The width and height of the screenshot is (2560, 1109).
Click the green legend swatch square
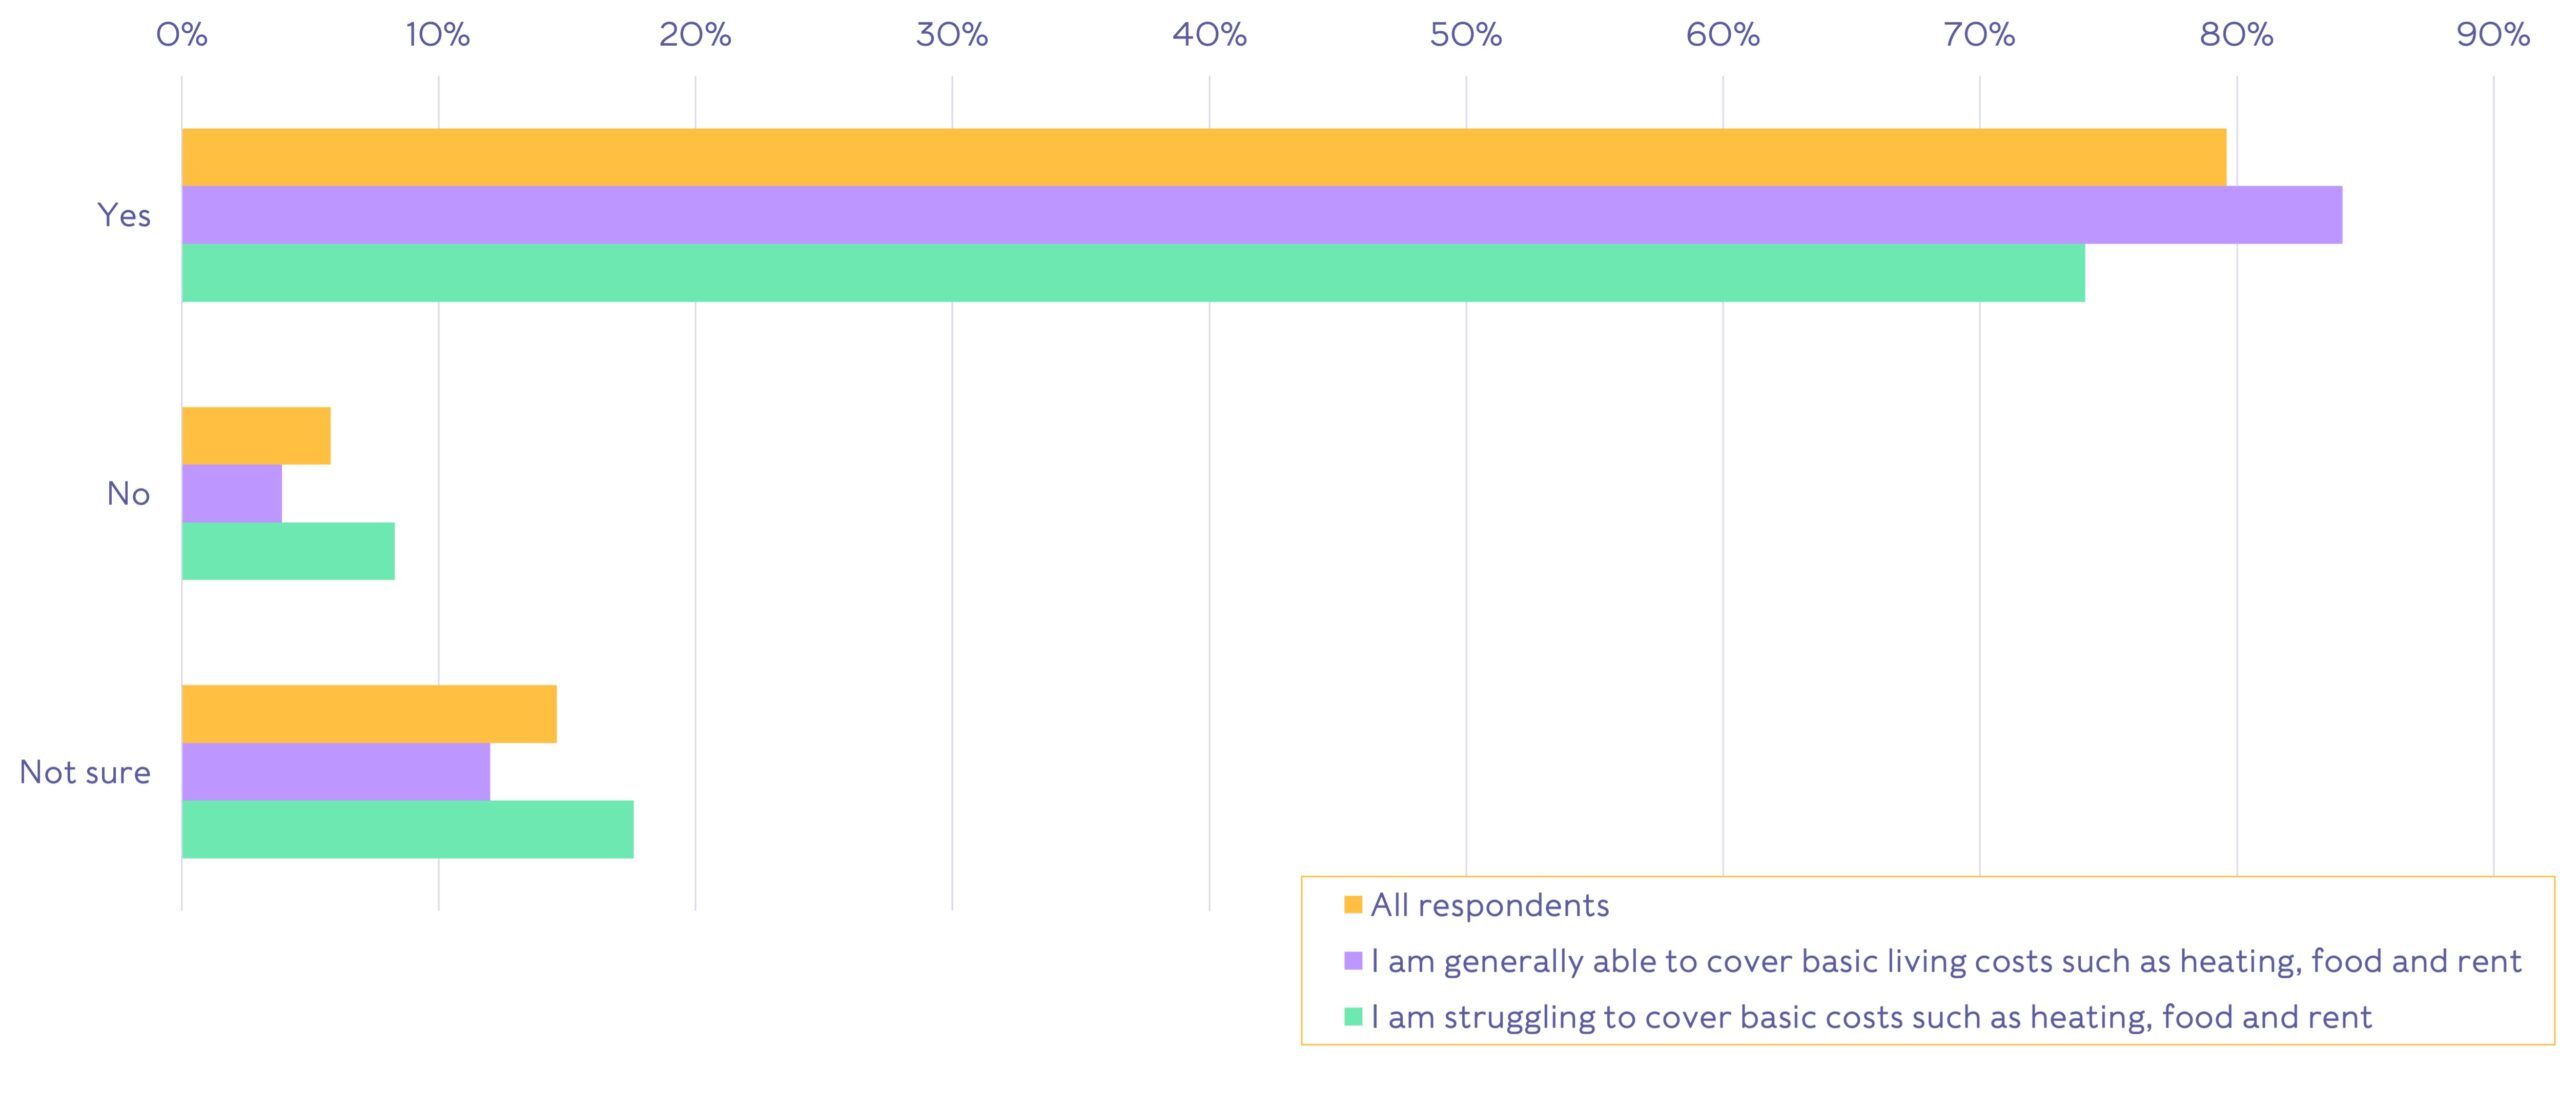1353,1017
